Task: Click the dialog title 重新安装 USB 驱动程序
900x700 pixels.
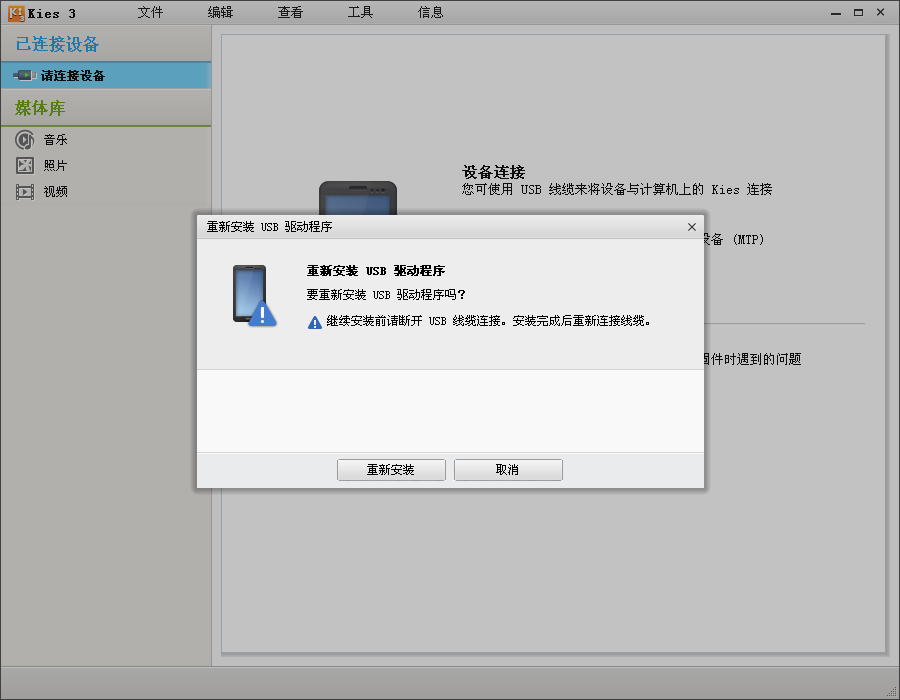Action: pos(269,227)
